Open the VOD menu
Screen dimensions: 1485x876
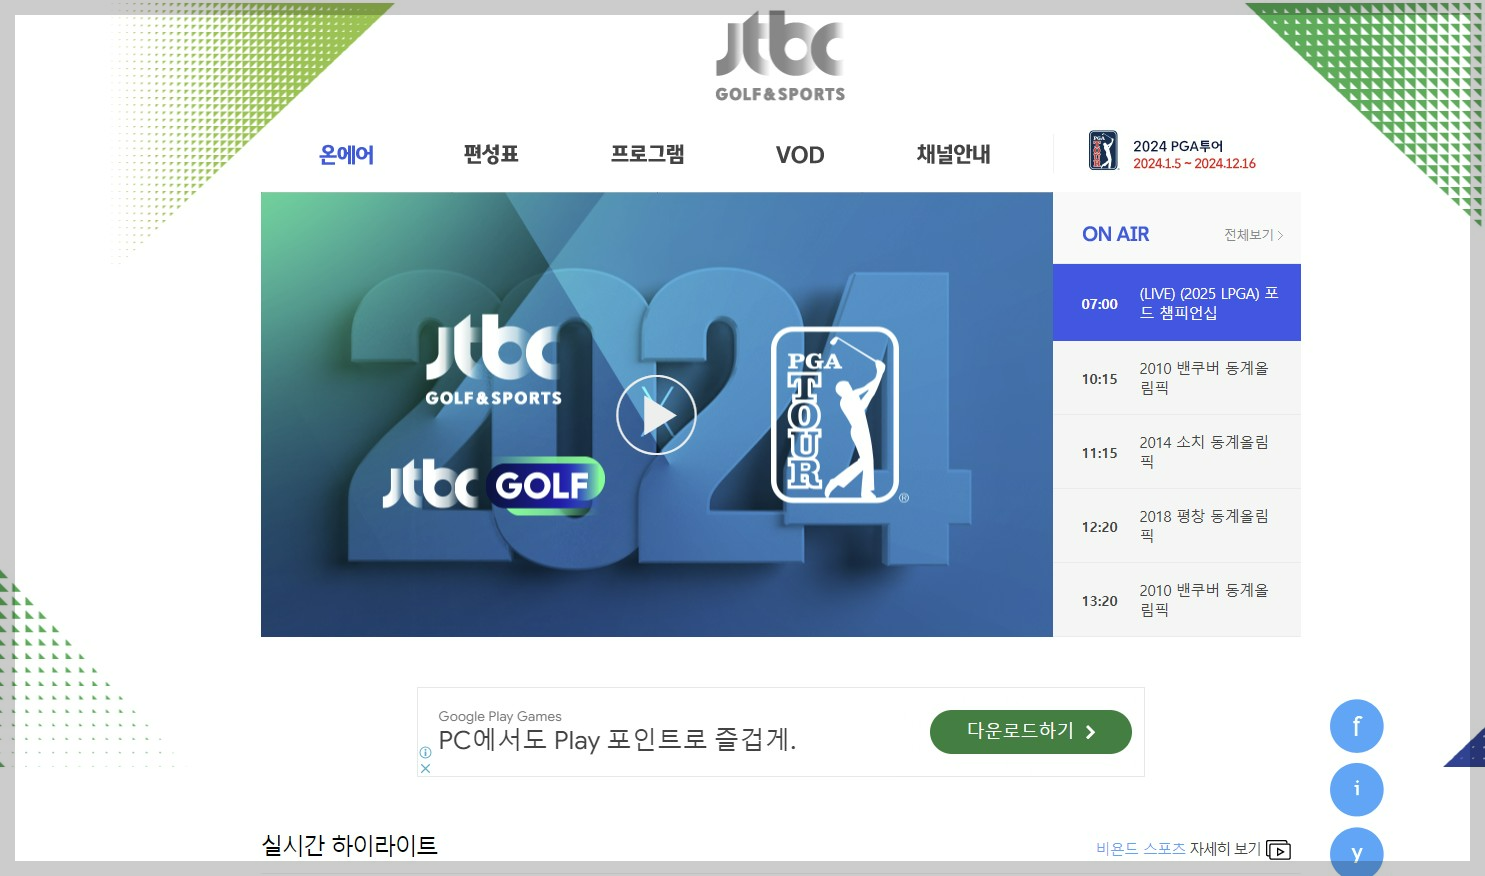(x=800, y=155)
